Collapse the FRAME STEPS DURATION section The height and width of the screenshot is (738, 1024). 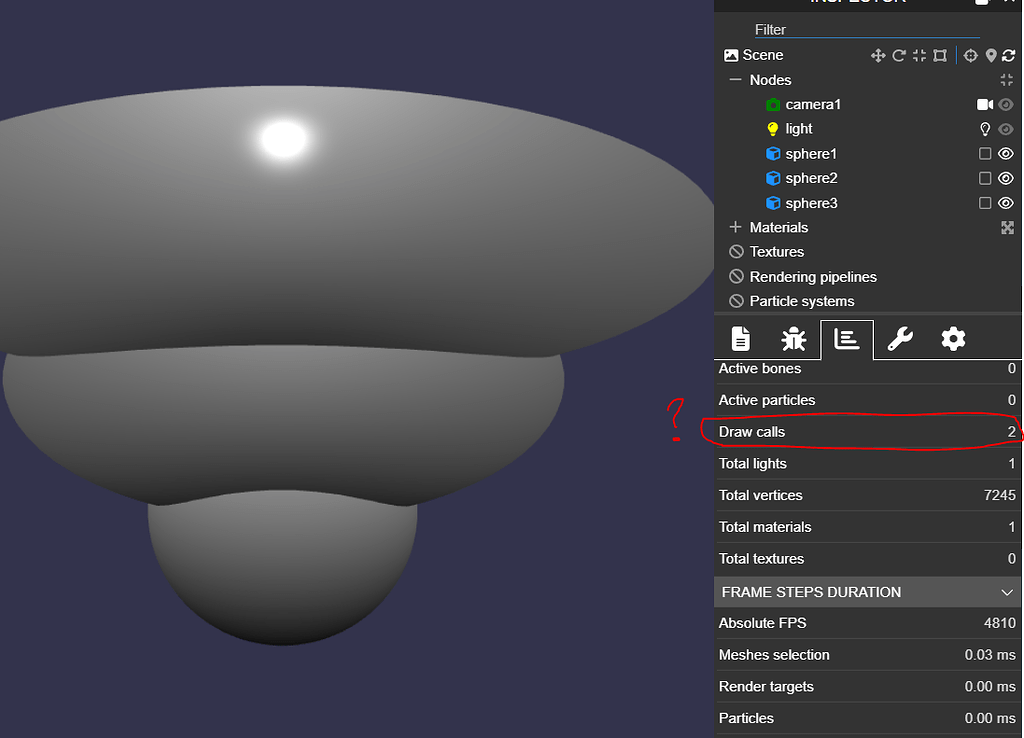[x=1008, y=592]
